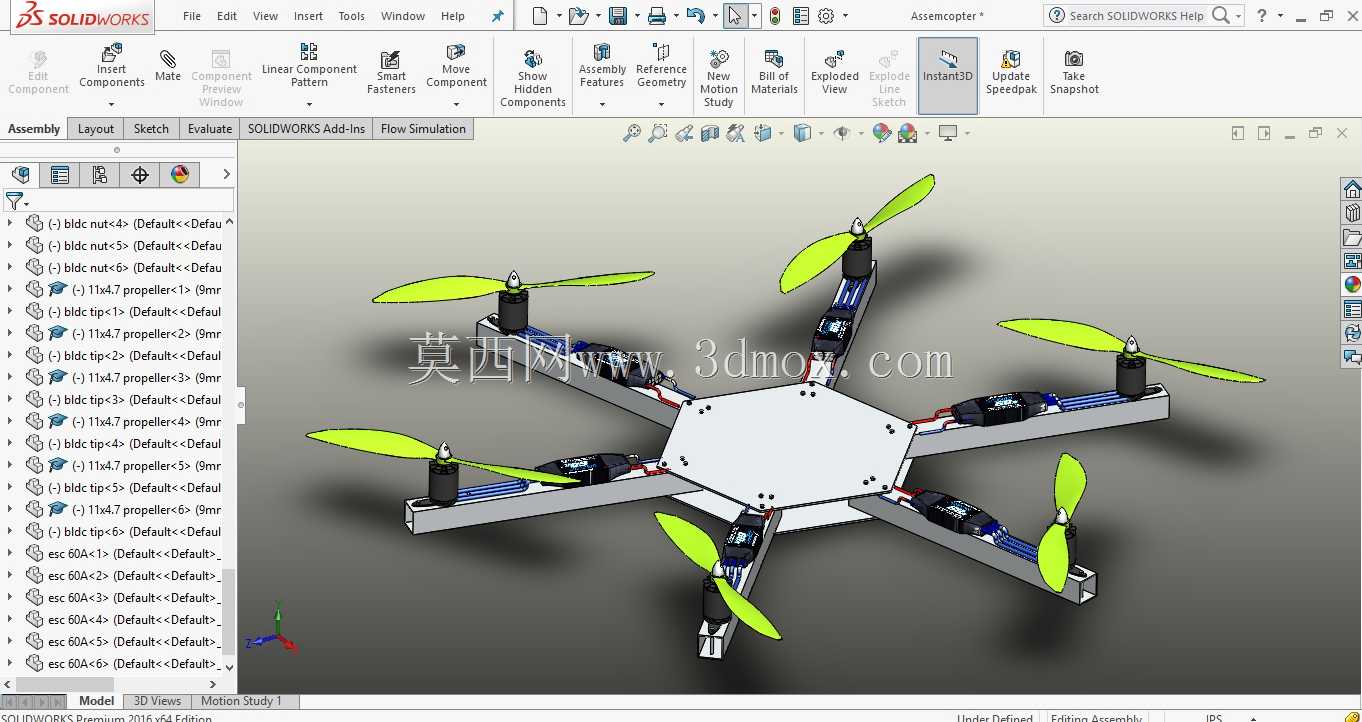The width and height of the screenshot is (1362, 722).
Task: Click Zoom to Area magnifier icon
Action: pos(658,133)
